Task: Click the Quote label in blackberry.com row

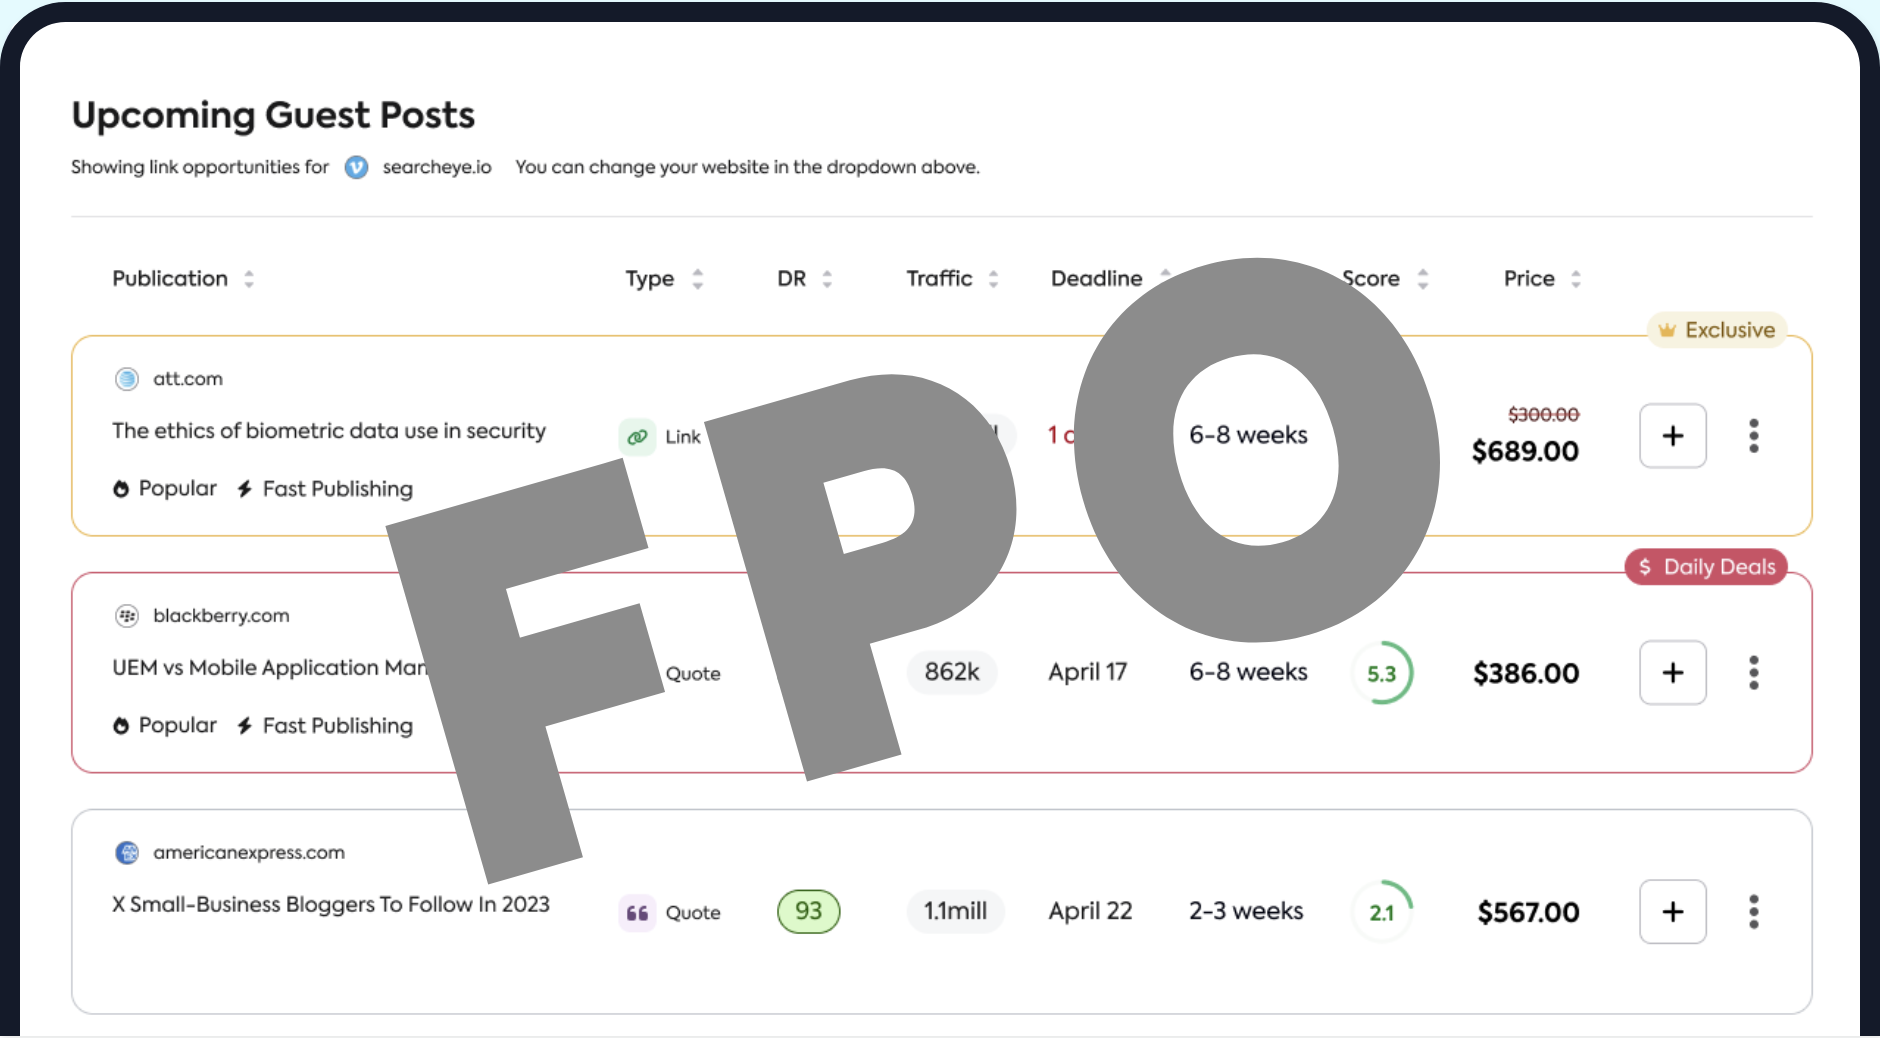Action: [693, 674]
